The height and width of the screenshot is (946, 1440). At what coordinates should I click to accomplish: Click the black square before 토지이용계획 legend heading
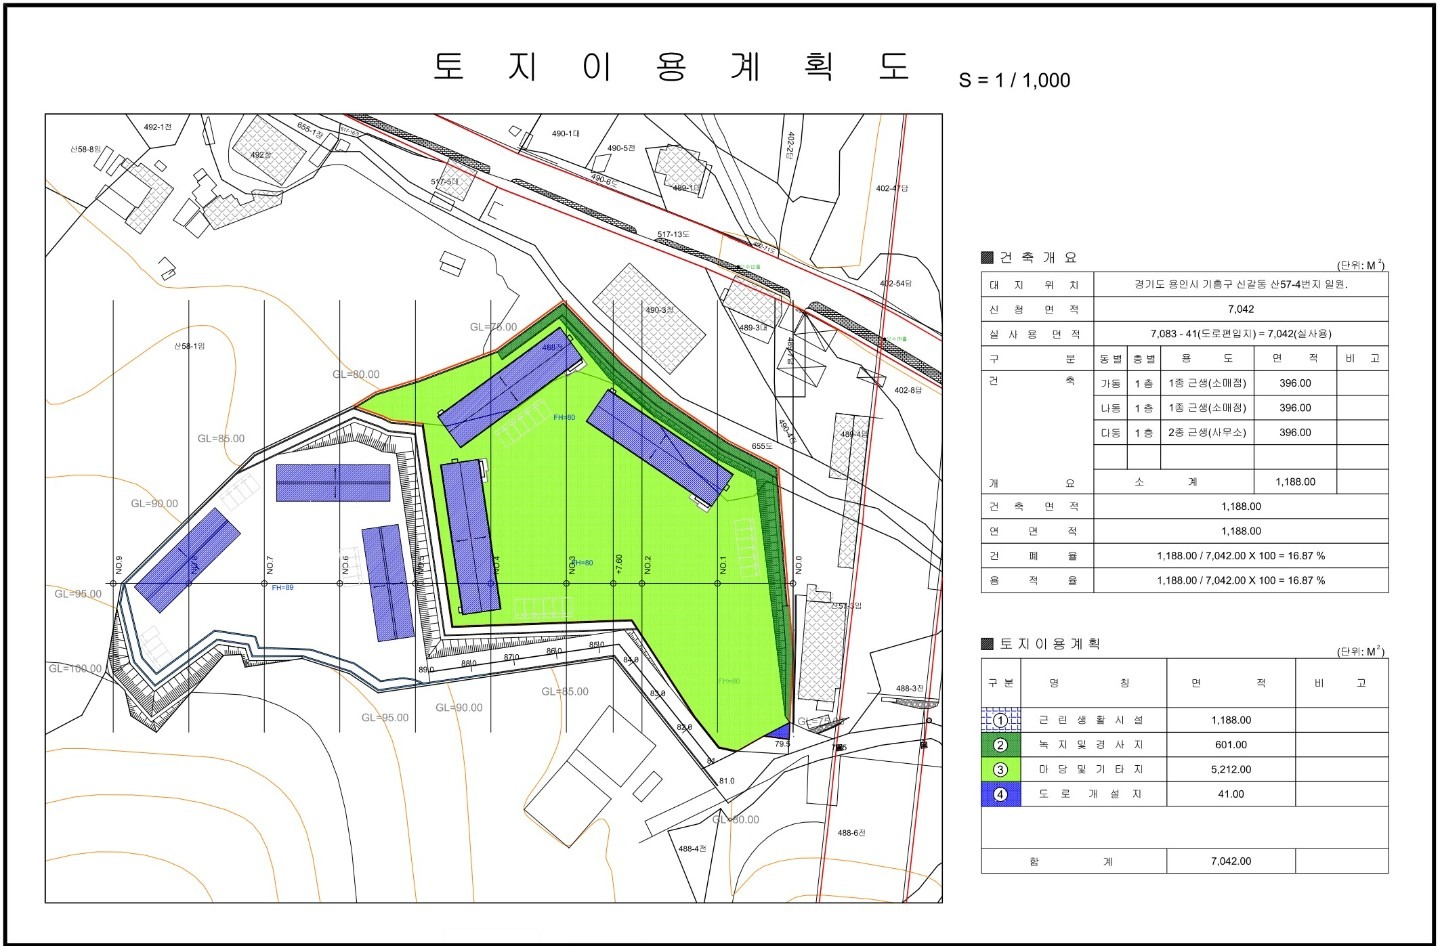[988, 644]
